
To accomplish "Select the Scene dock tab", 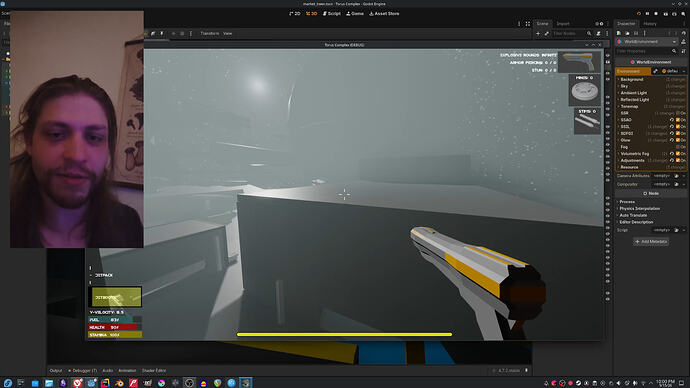I will pyautogui.click(x=543, y=24).
